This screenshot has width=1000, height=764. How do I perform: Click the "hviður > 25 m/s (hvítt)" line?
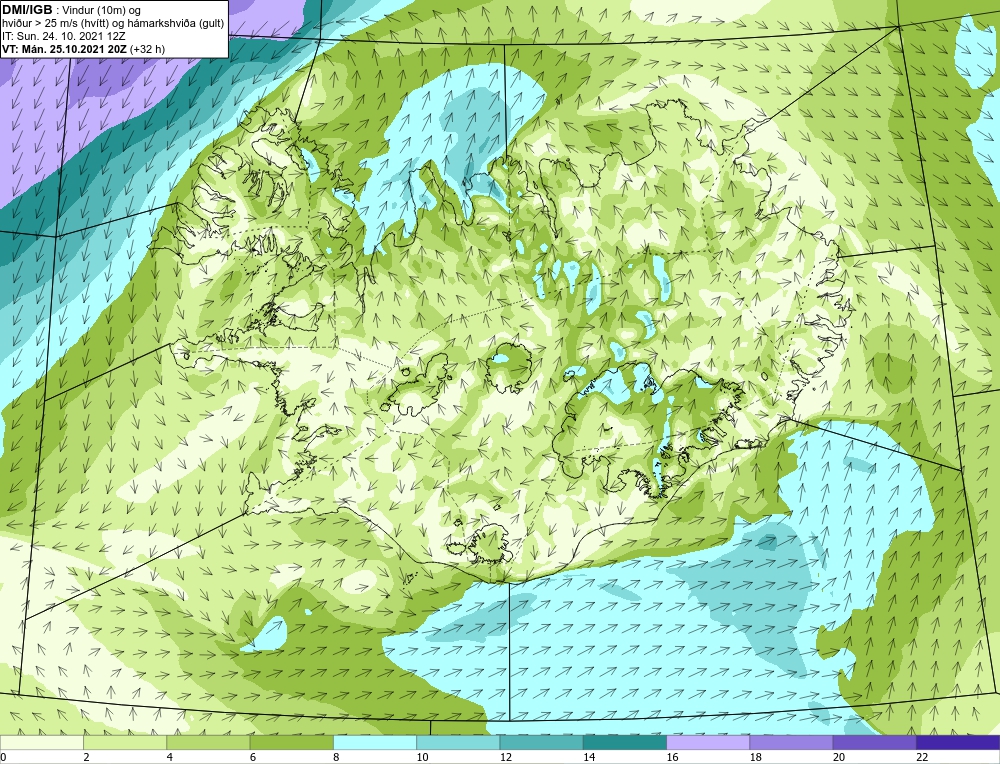[x=57, y=23]
